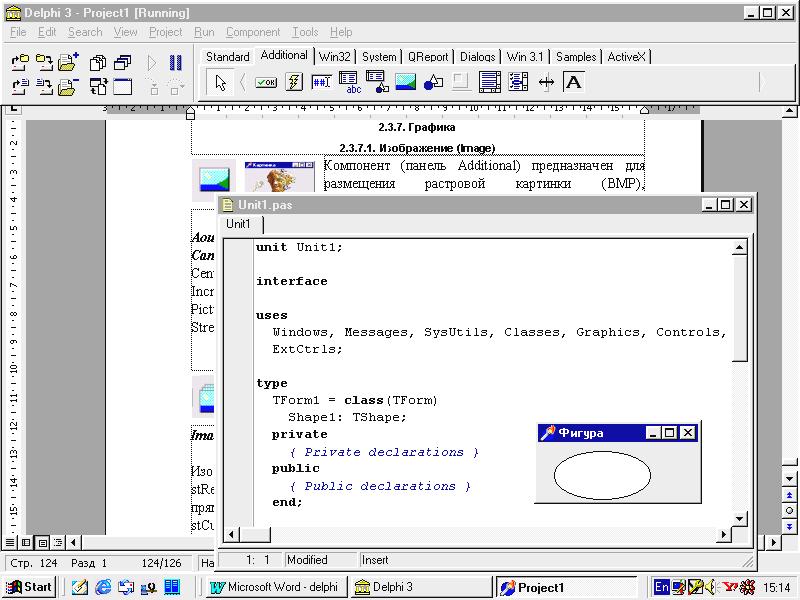800x600 pixels.
Task: Switch to Delphi 3 taskbar button
Action: coord(420,587)
